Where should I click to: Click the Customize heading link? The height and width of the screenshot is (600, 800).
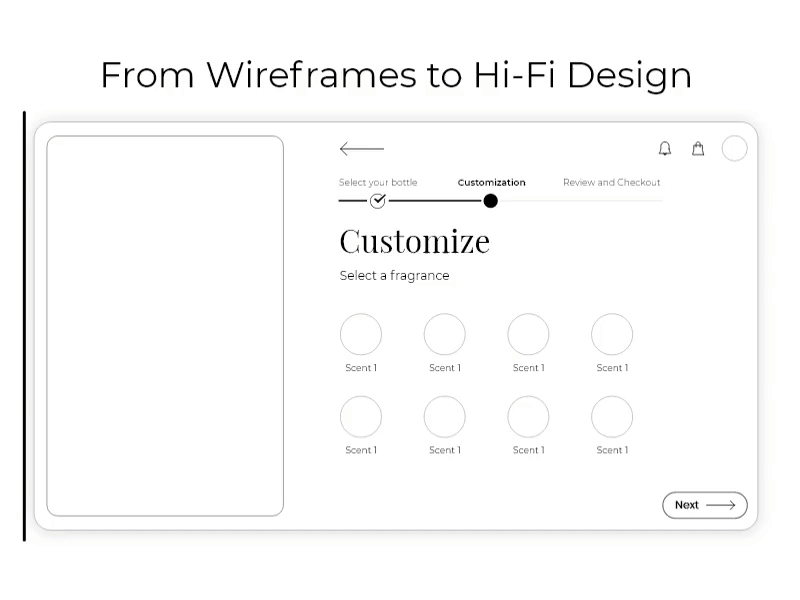(414, 240)
